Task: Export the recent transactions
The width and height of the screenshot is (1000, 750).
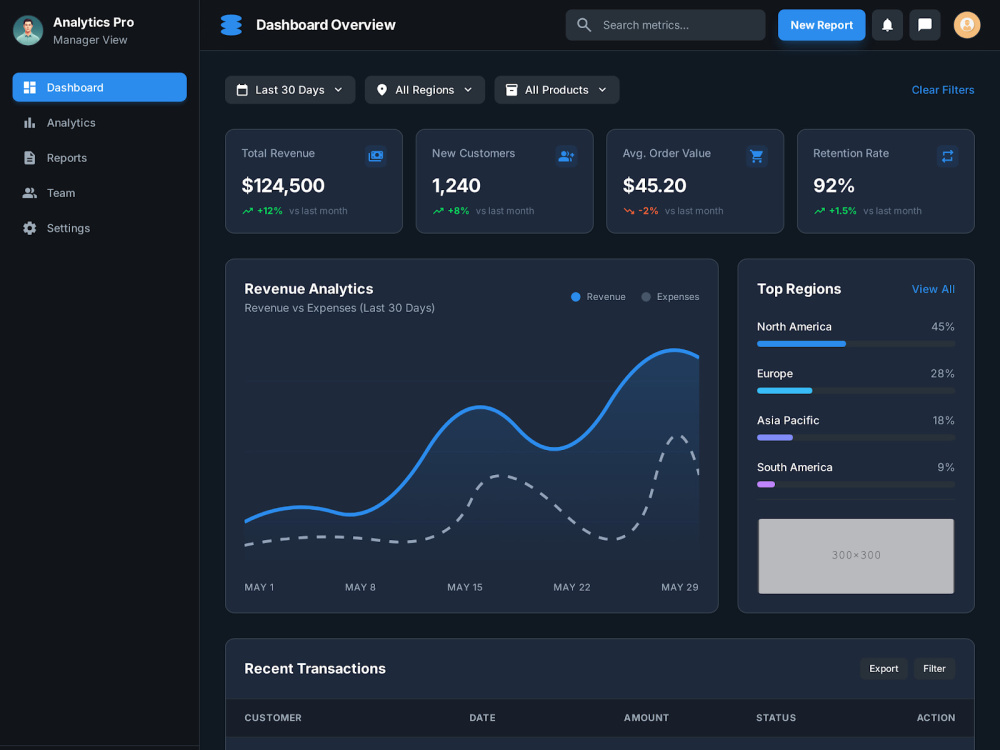Action: click(883, 668)
